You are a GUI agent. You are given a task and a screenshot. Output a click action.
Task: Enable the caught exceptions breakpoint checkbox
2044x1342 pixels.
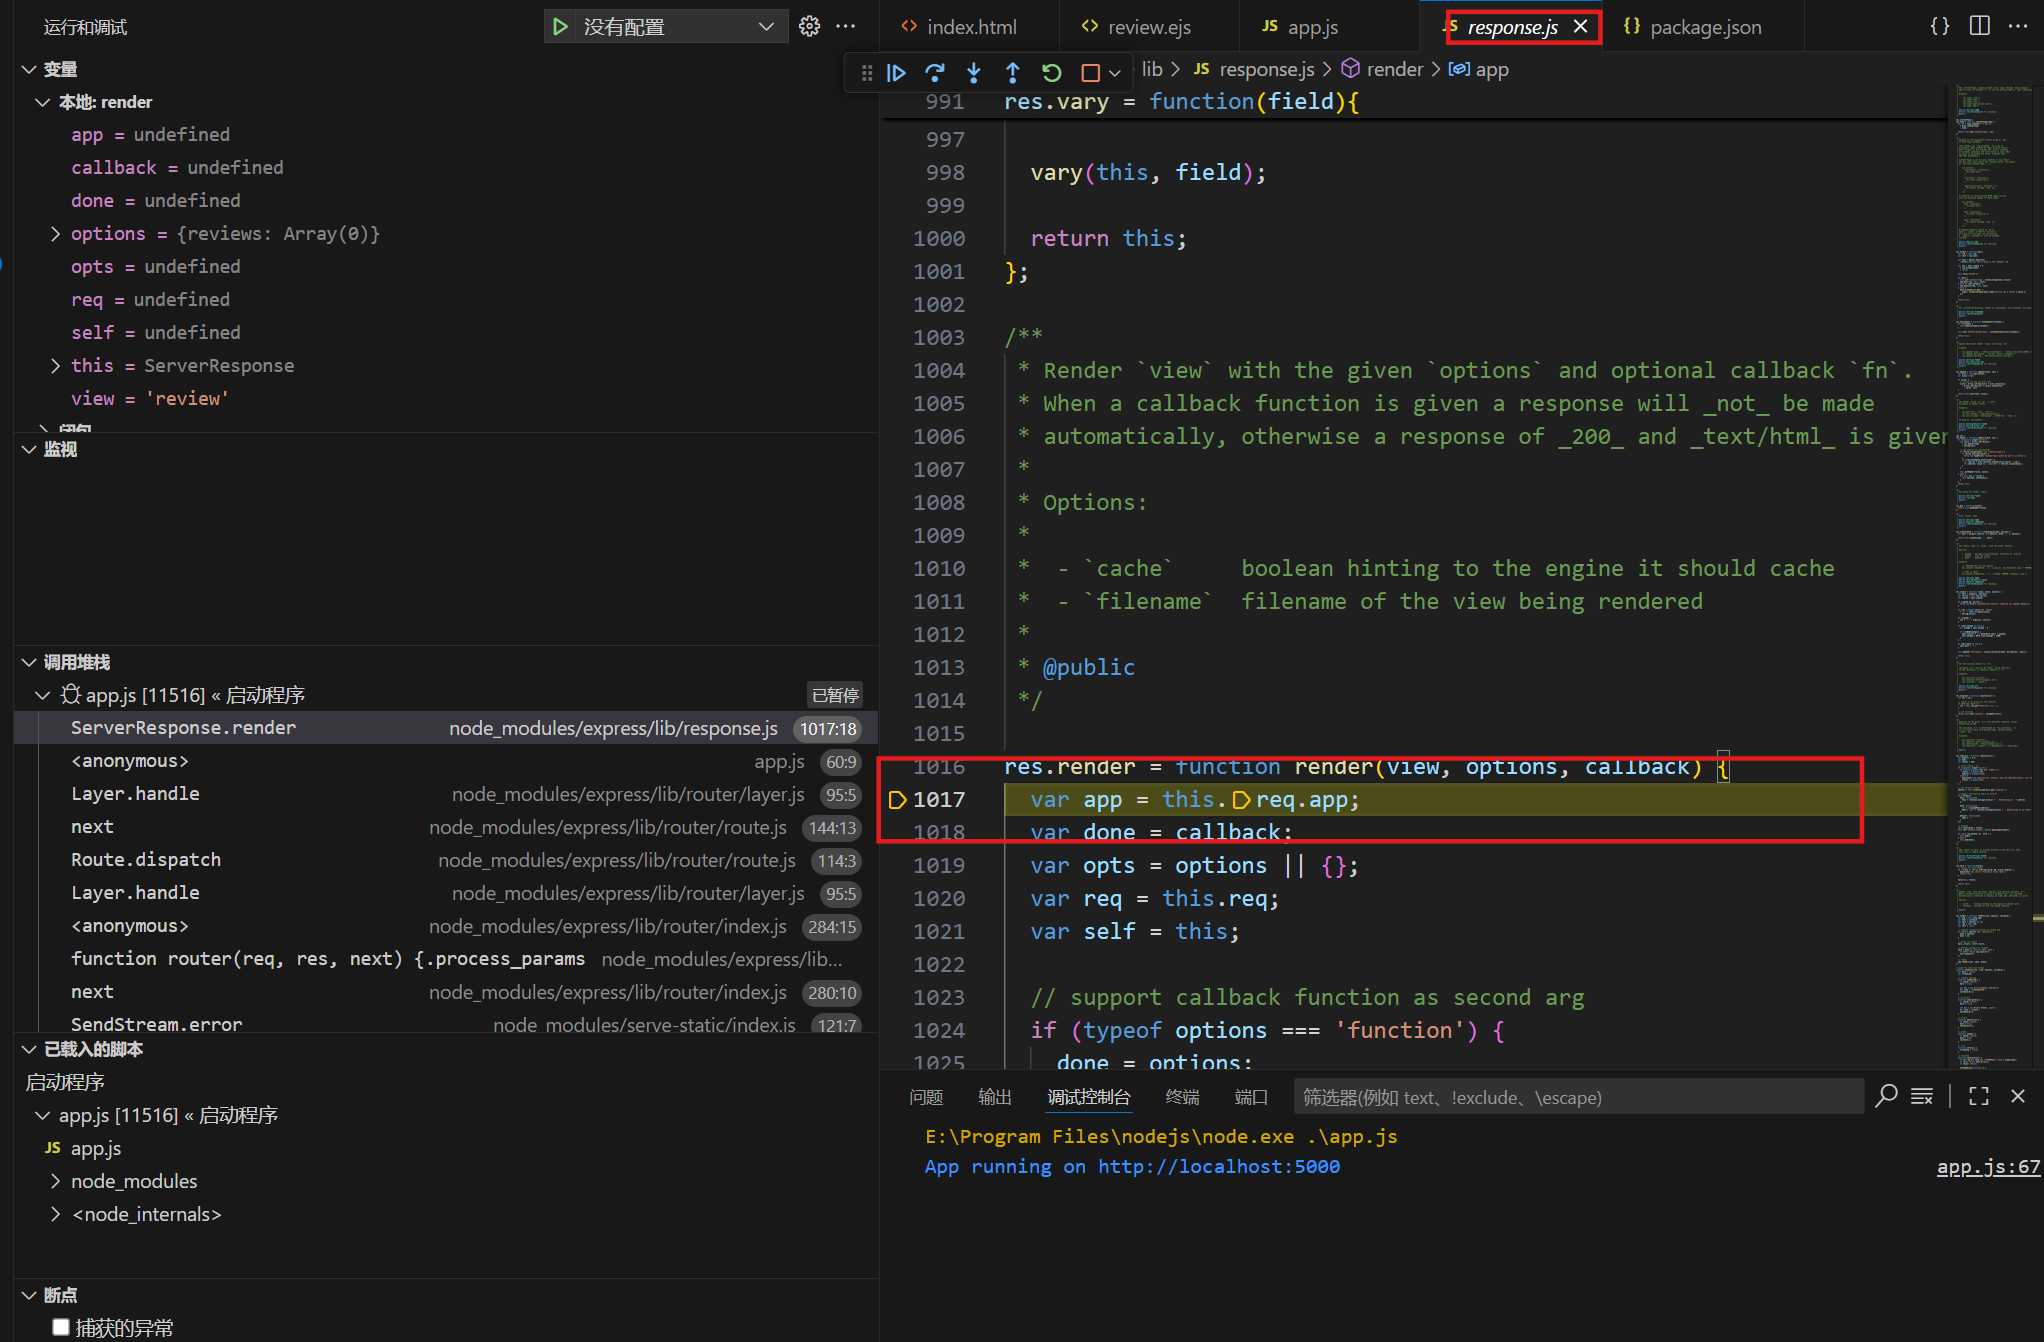[x=61, y=1327]
